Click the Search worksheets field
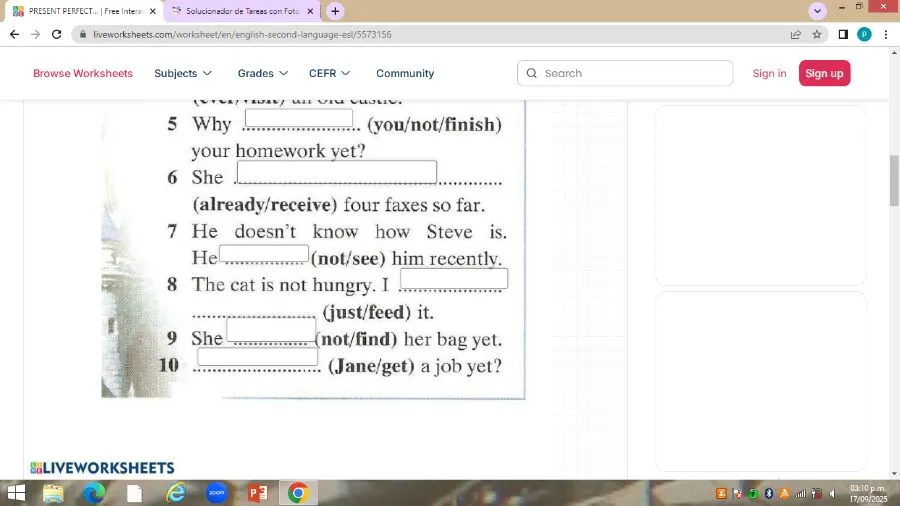This screenshot has height=506, width=900. pyautogui.click(x=625, y=73)
